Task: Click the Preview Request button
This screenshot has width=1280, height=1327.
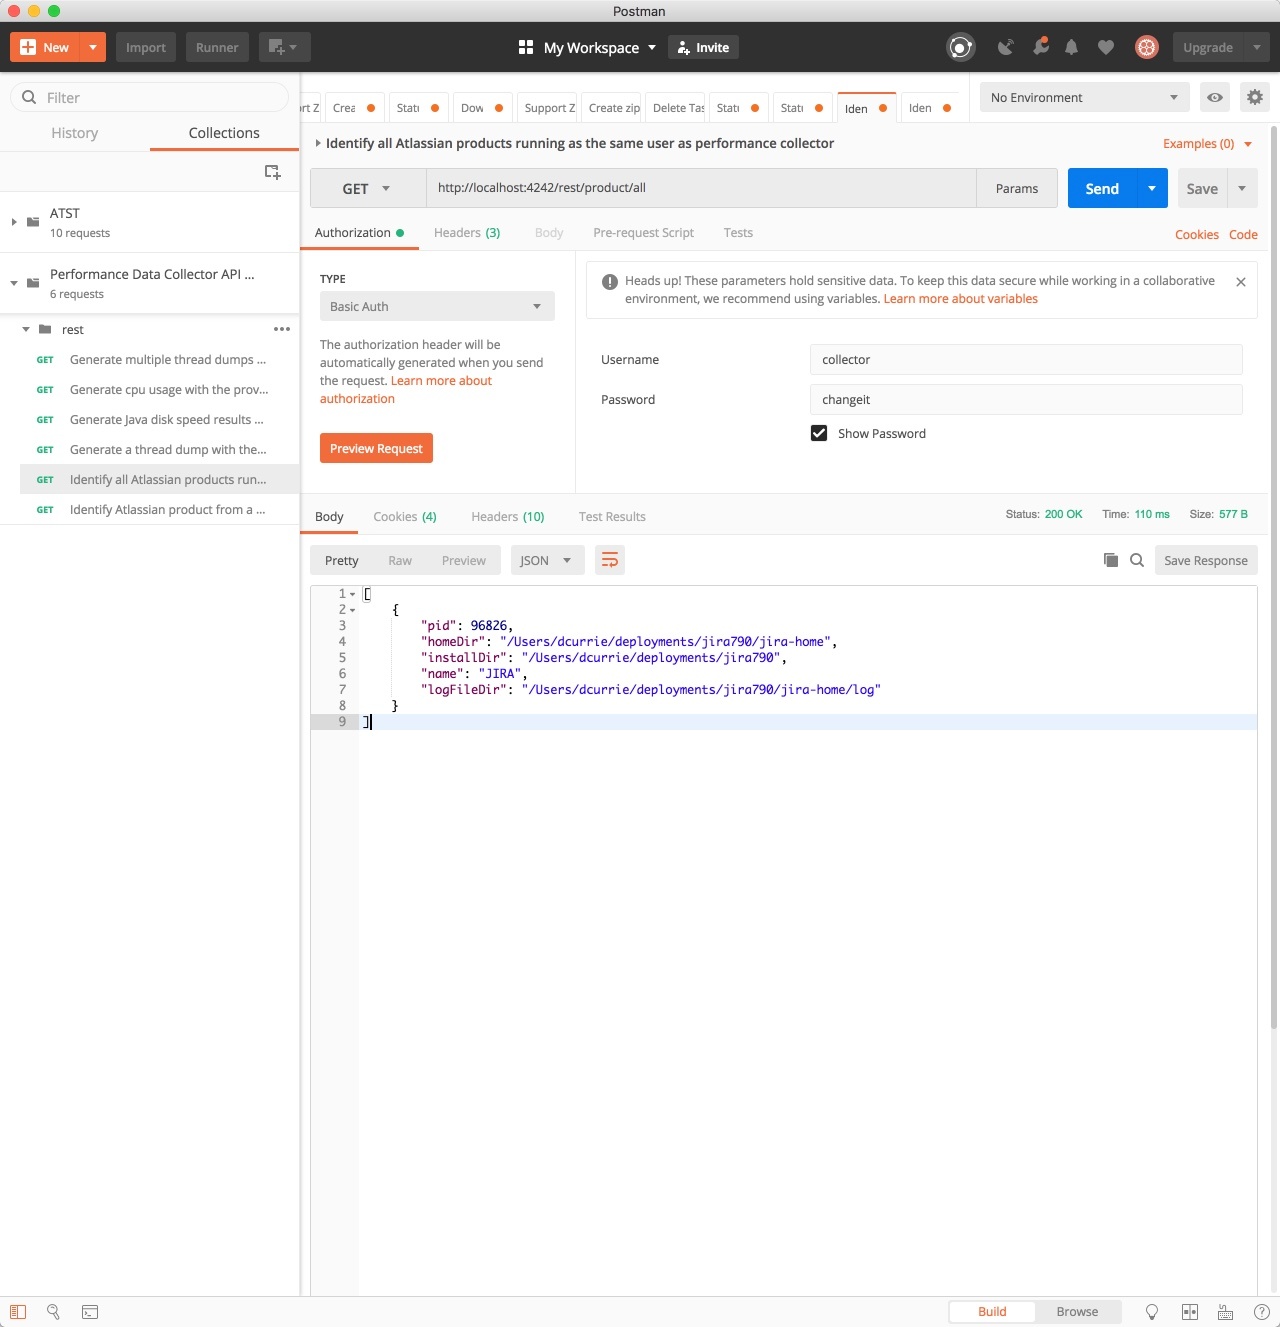Action: point(376,448)
